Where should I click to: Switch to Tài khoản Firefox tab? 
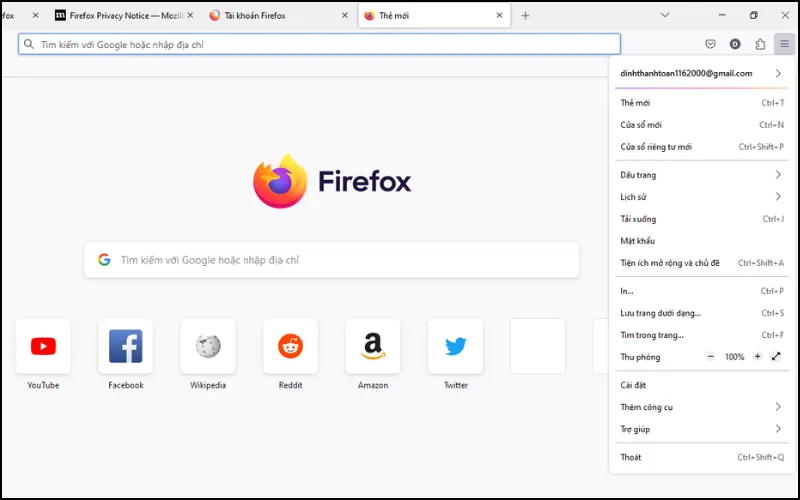[x=278, y=15]
